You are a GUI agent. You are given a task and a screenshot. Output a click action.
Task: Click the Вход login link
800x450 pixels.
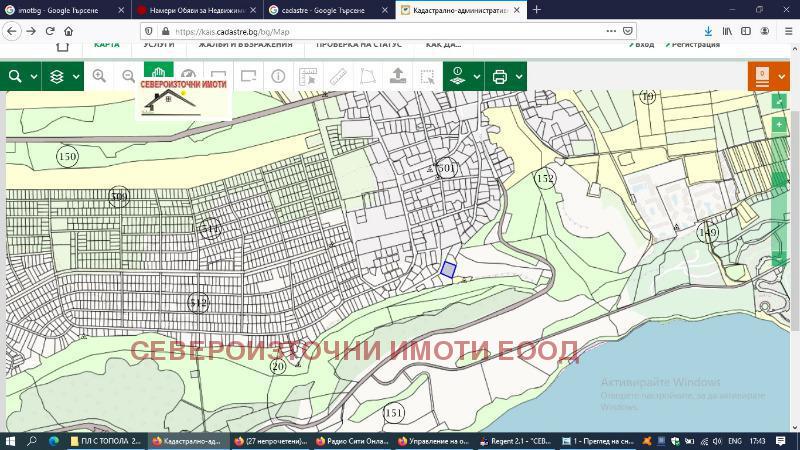[642, 44]
